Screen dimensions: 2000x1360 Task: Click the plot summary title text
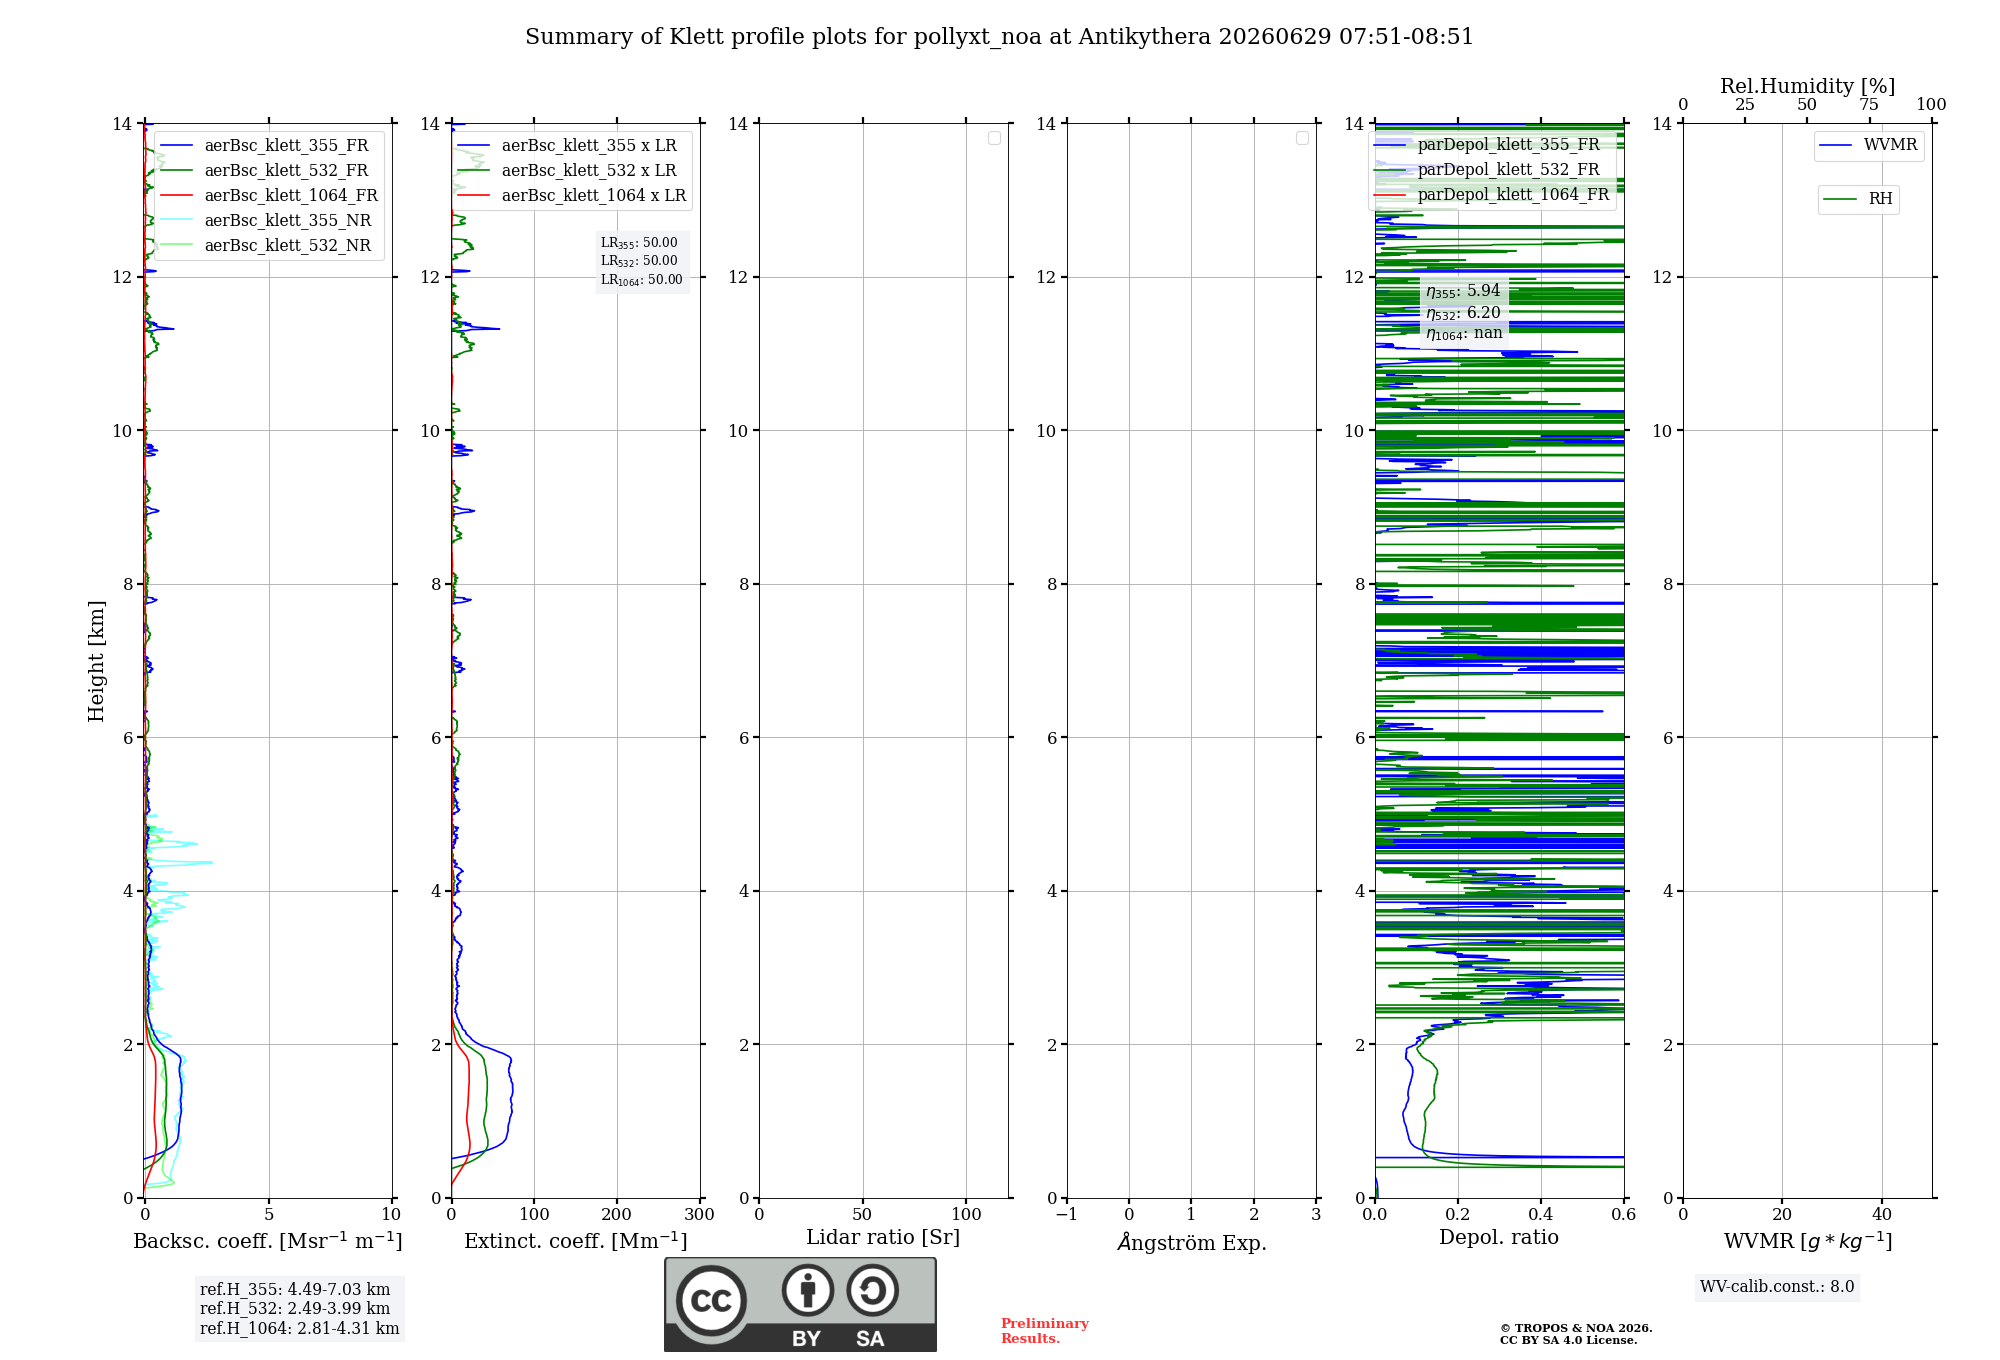coord(999,37)
